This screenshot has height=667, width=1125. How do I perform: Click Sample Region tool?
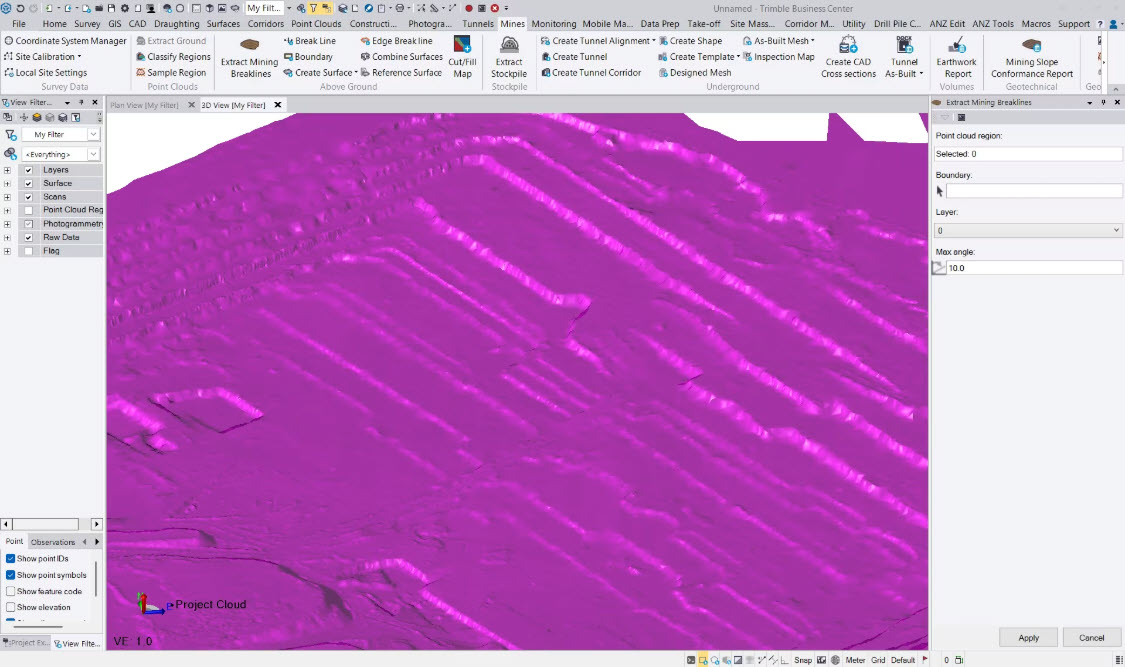click(171, 72)
